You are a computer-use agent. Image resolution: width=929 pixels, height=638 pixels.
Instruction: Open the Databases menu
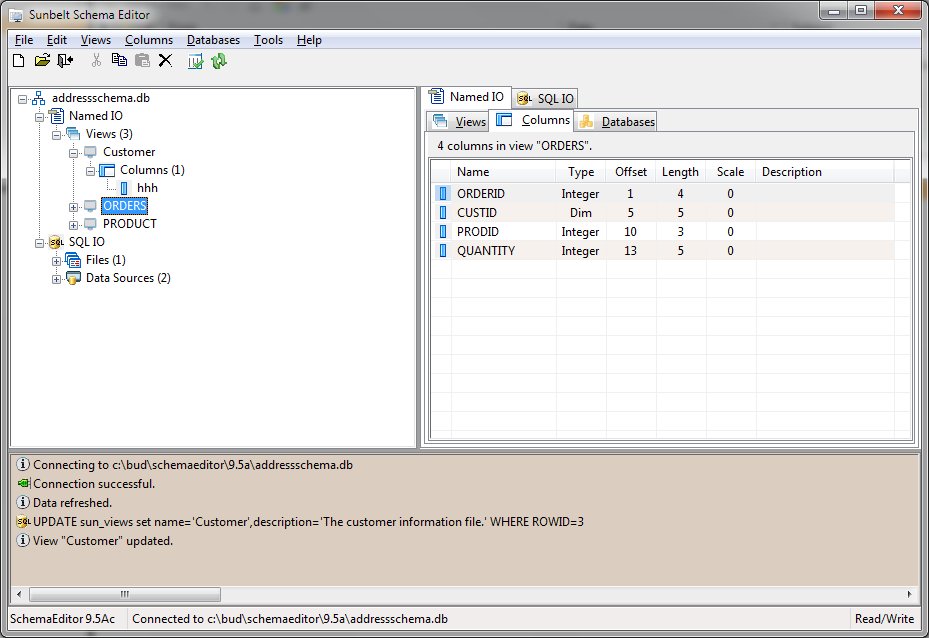point(213,40)
